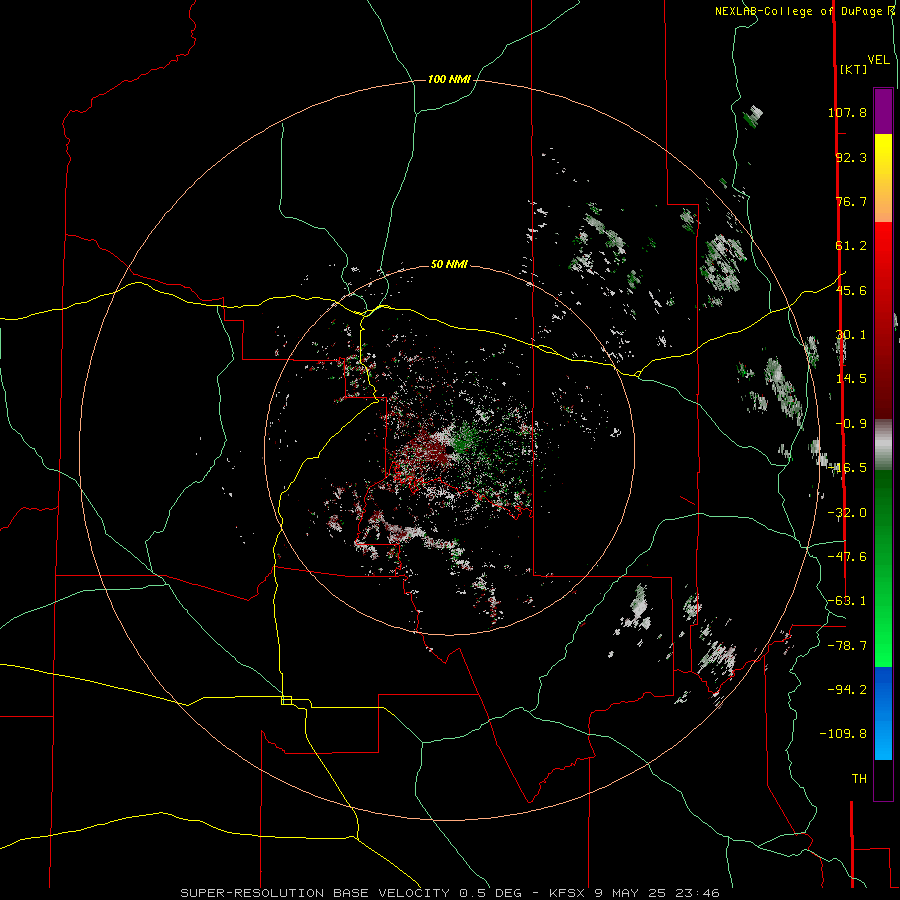Select the 61.2 velocity scale value
This screenshot has height=900, width=900.
[851, 246]
